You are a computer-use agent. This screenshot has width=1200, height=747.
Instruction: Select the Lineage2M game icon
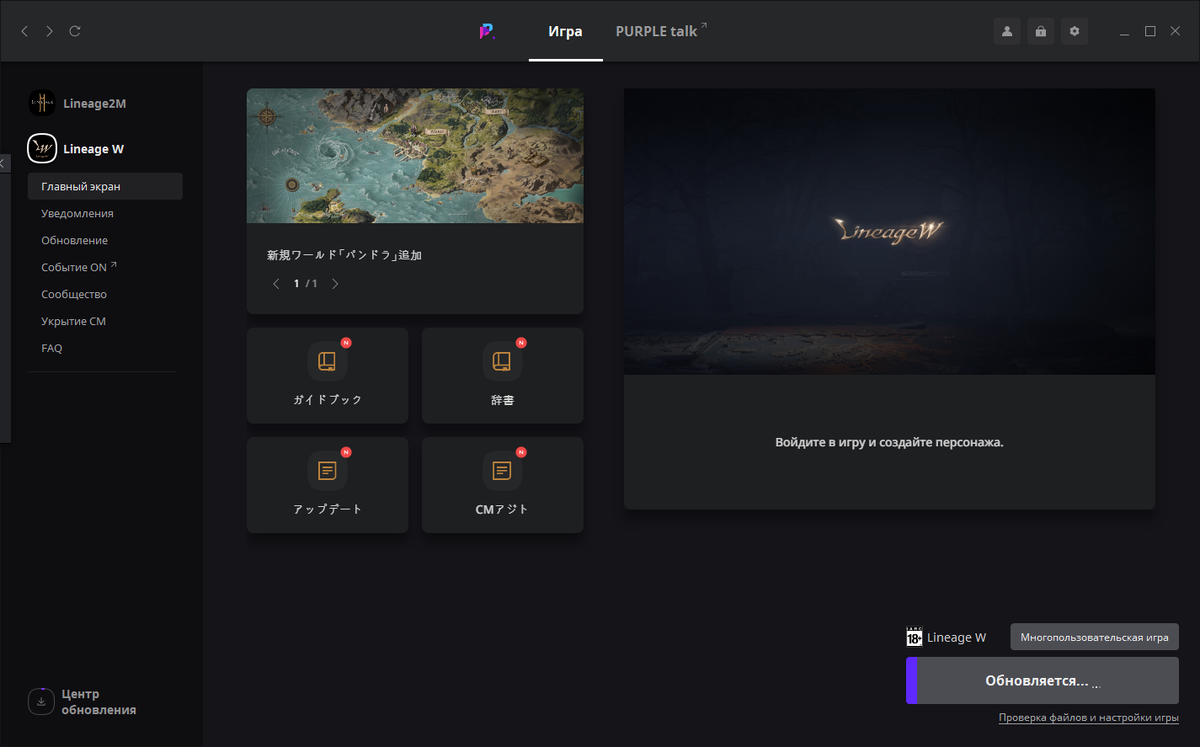[x=42, y=103]
